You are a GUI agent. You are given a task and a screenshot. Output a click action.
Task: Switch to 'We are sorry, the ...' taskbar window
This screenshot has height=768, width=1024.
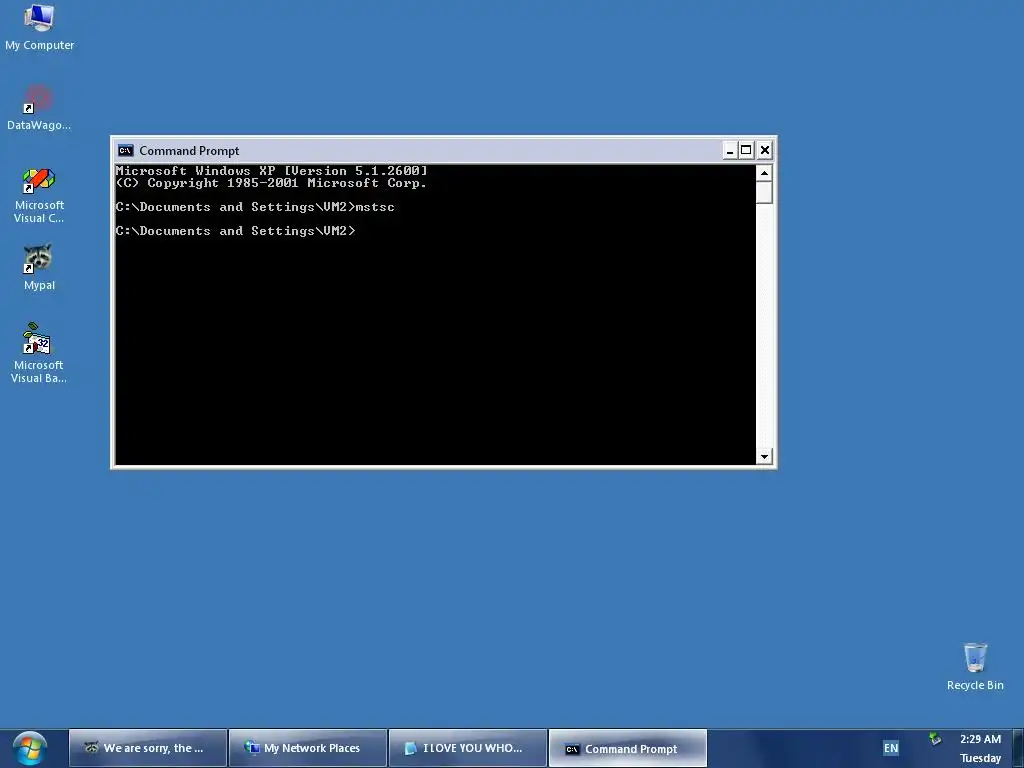tap(148, 748)
